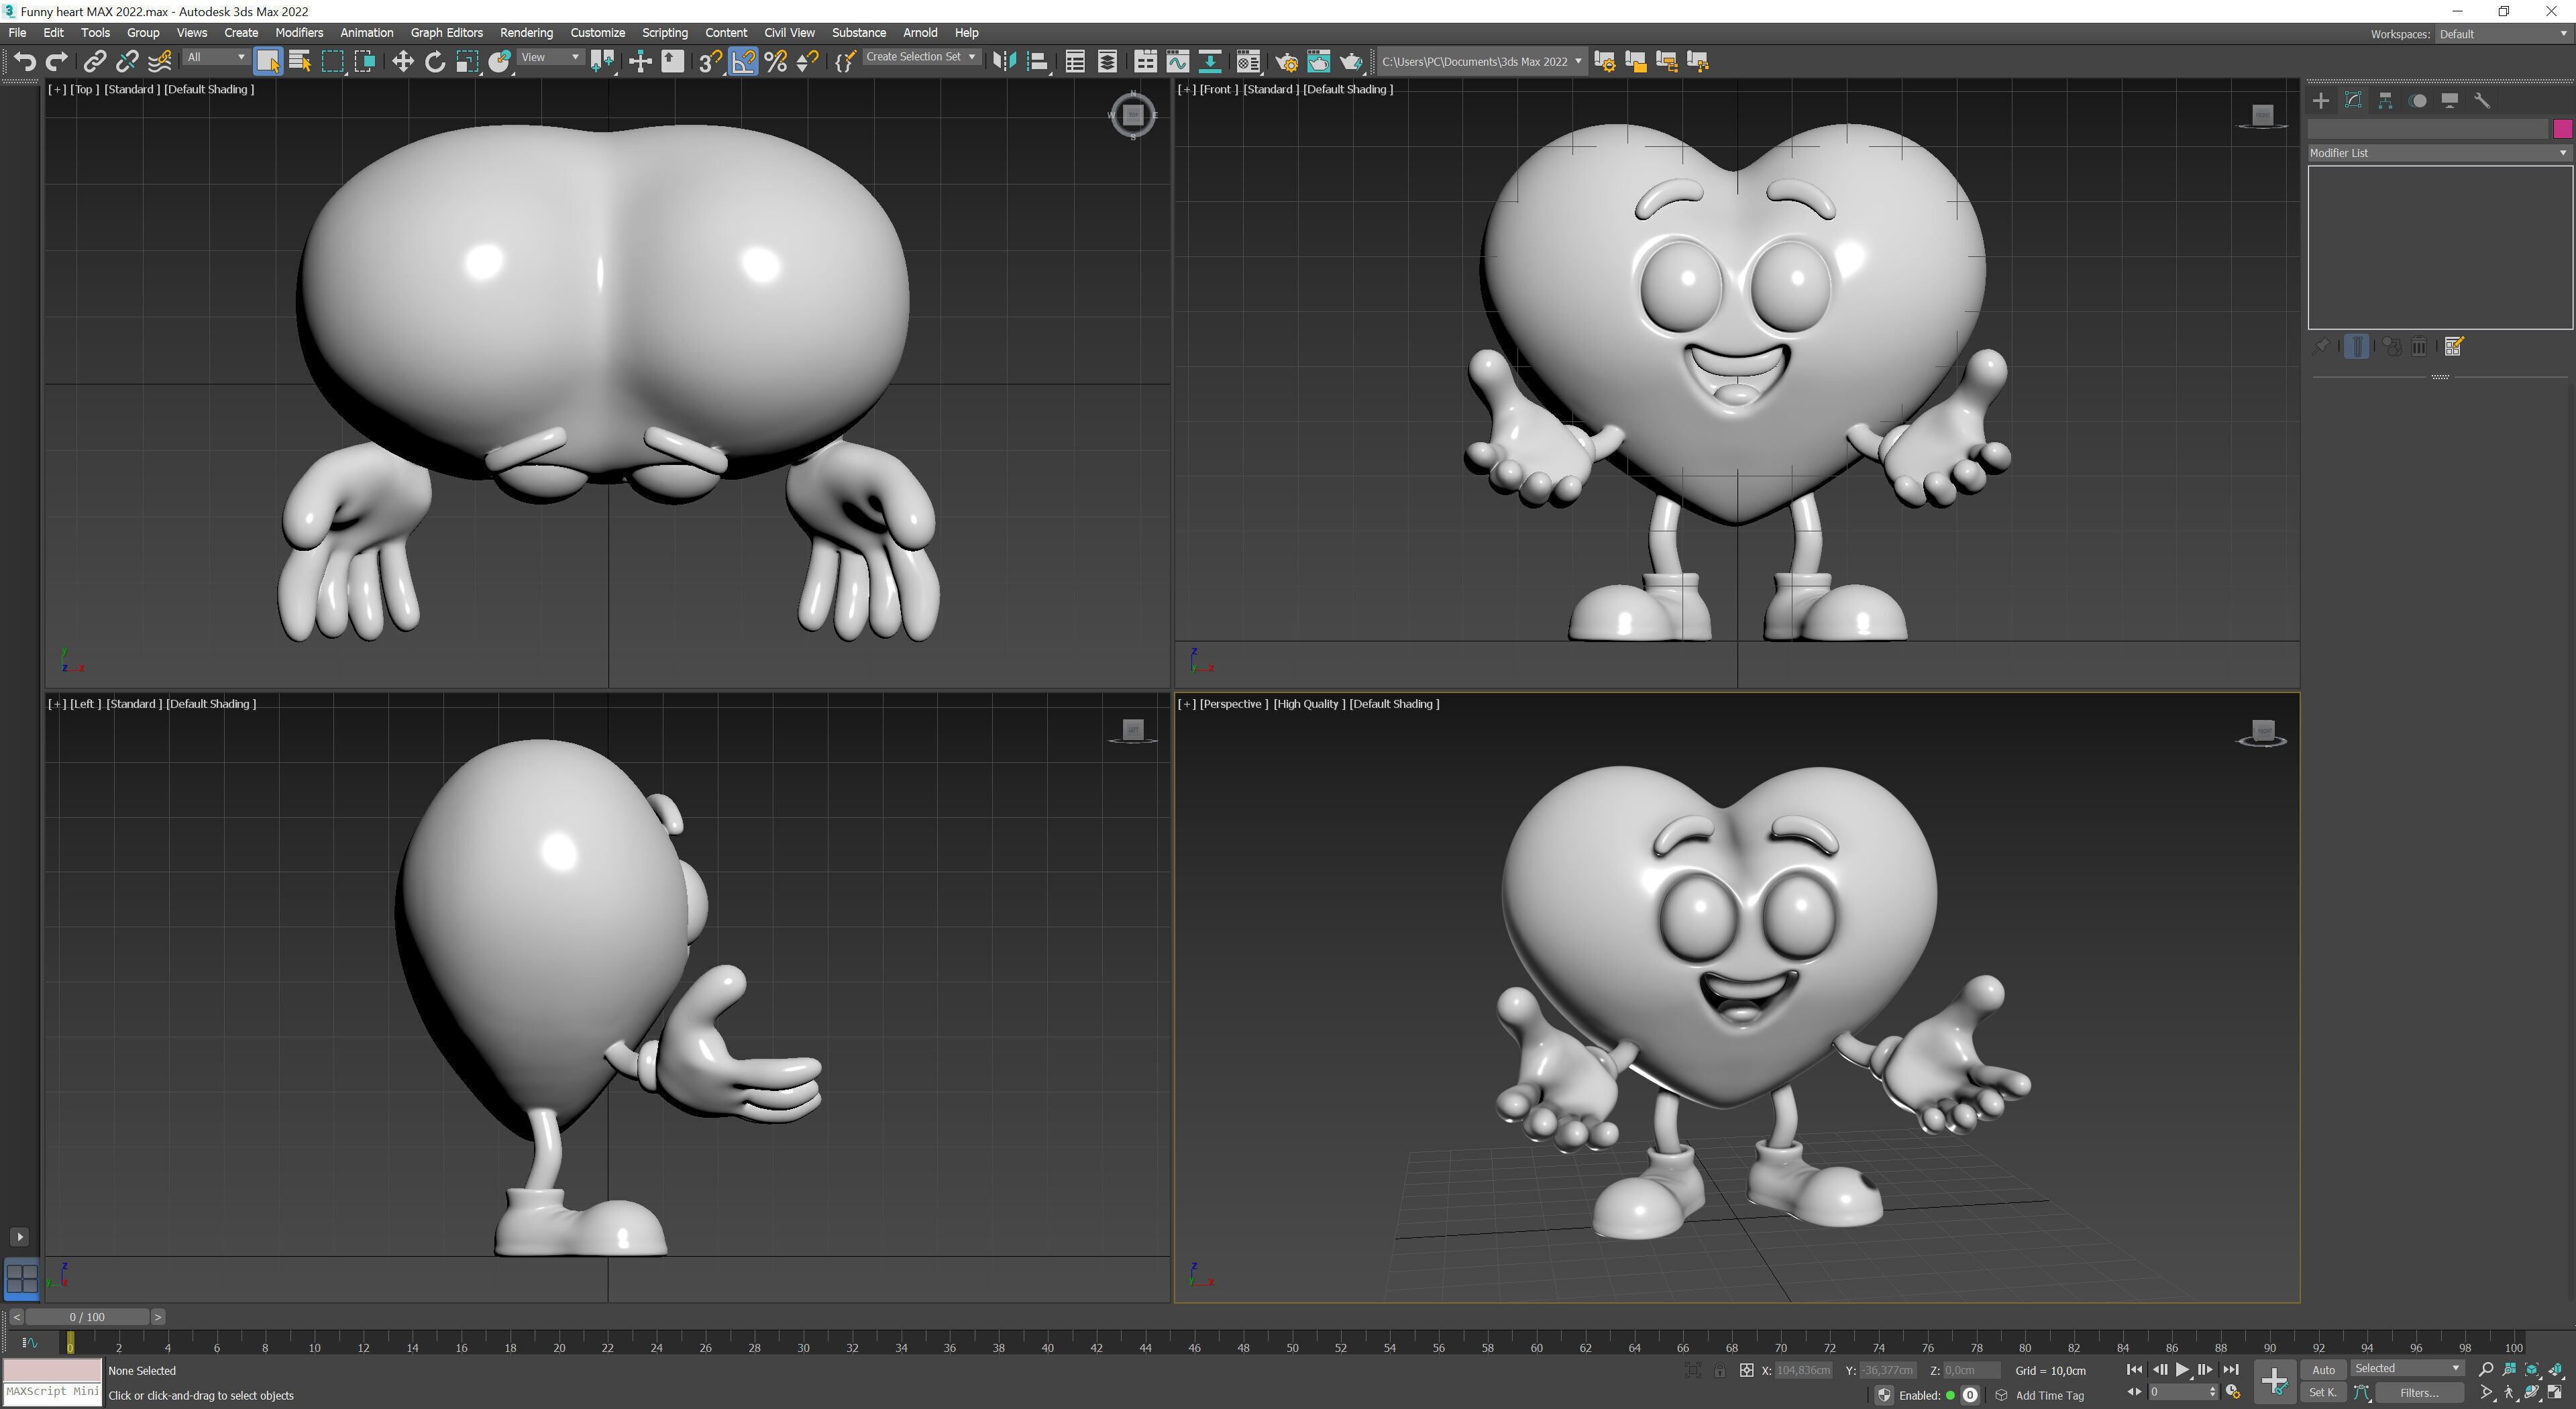Image resolution: width=2576 pixels, height=1409 pixels.
Task: Click the Undo arrow icon
Action: coord(25,62)
